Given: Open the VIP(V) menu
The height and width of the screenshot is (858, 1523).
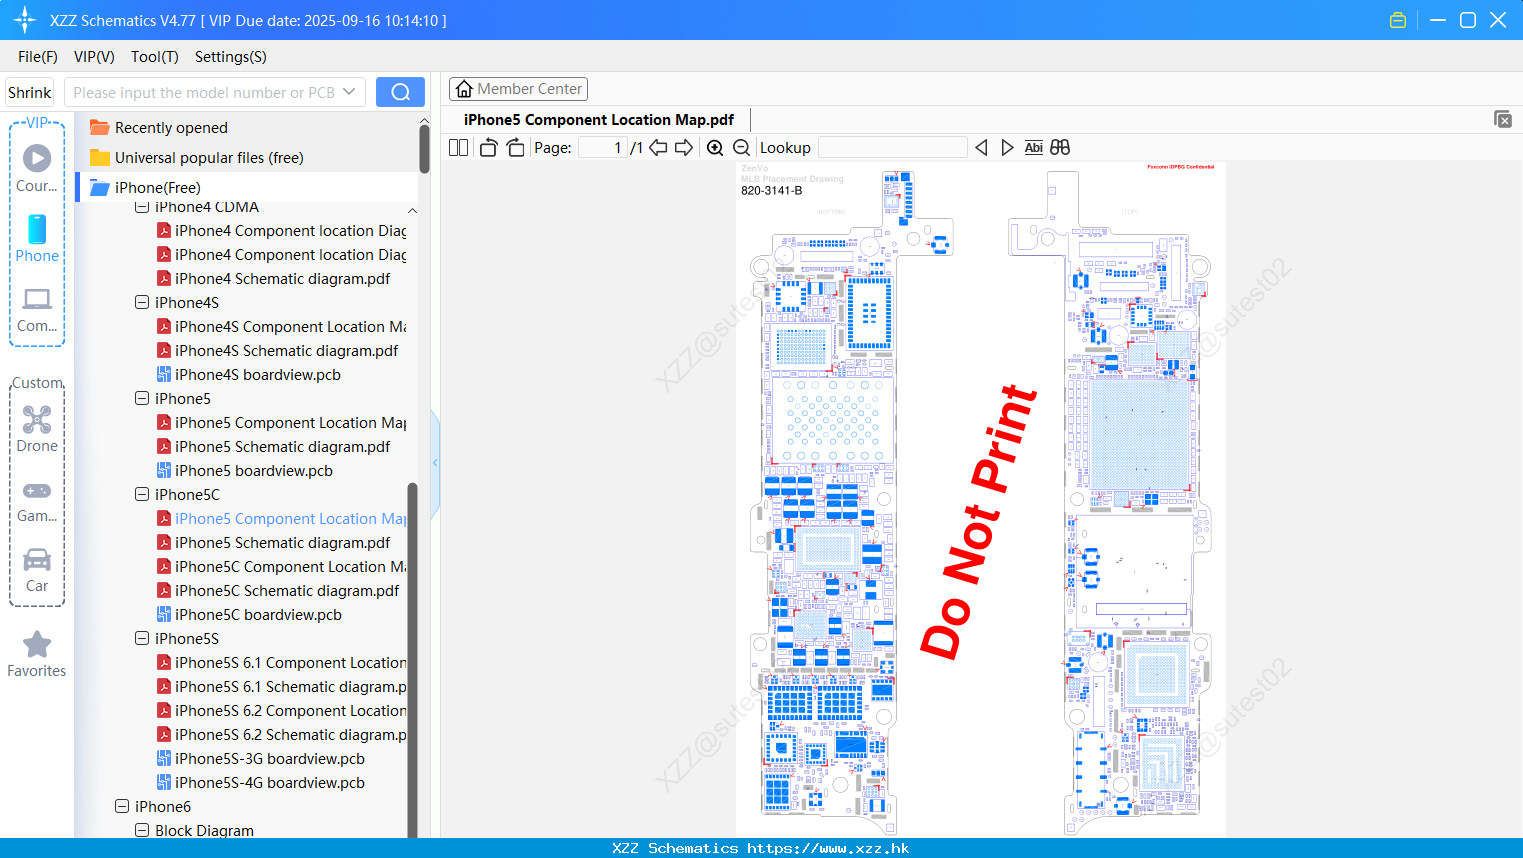Looking at the screenshot, I should point(94,57).
